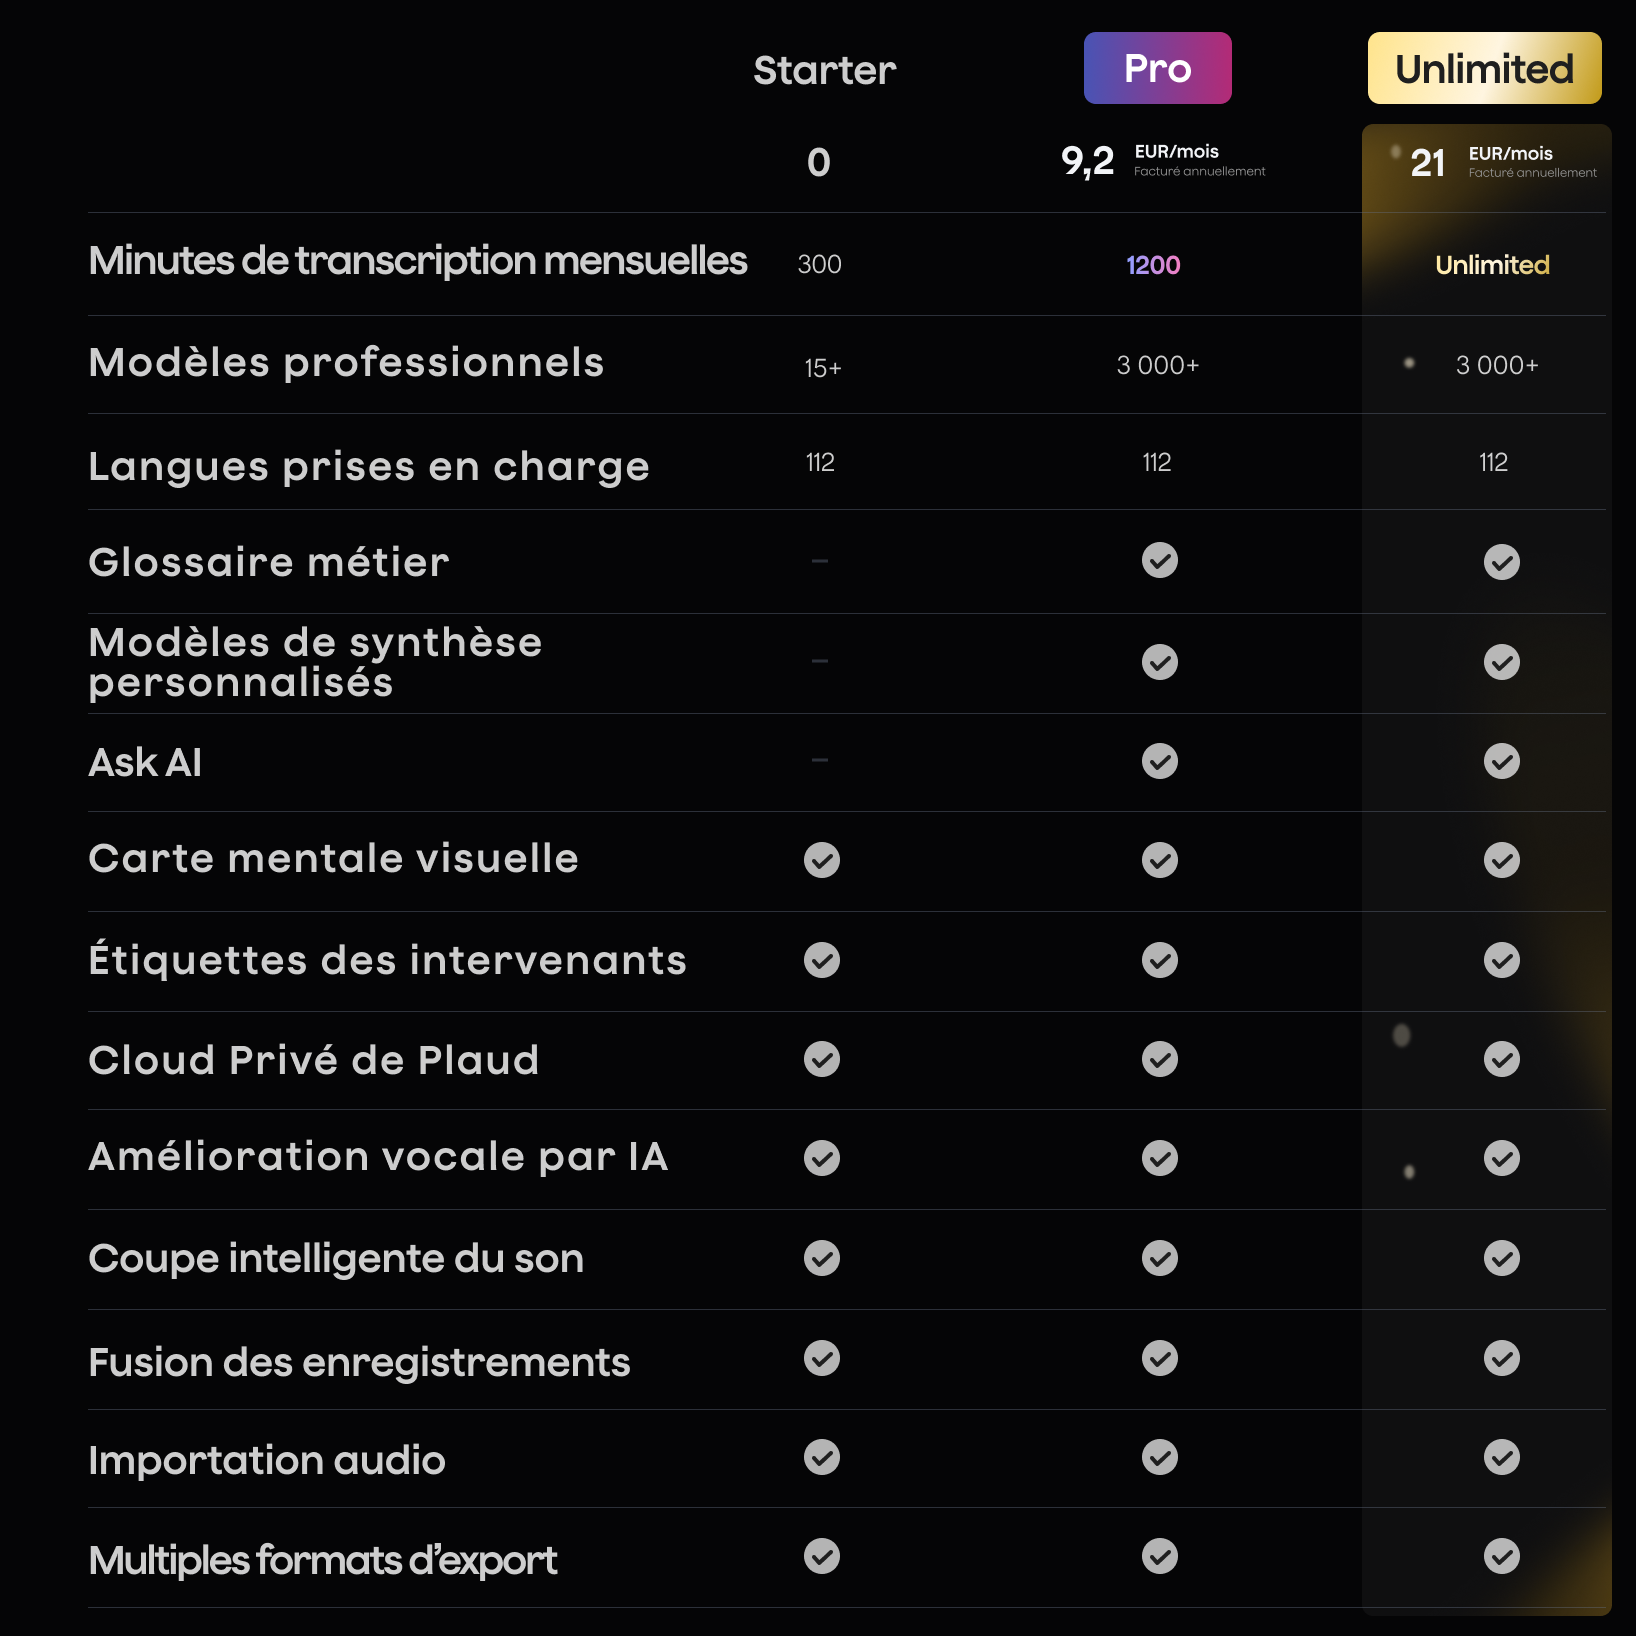Click the Langues prises en charge row label
Screen dimensions: 1636x1636
tap(369, 466)
